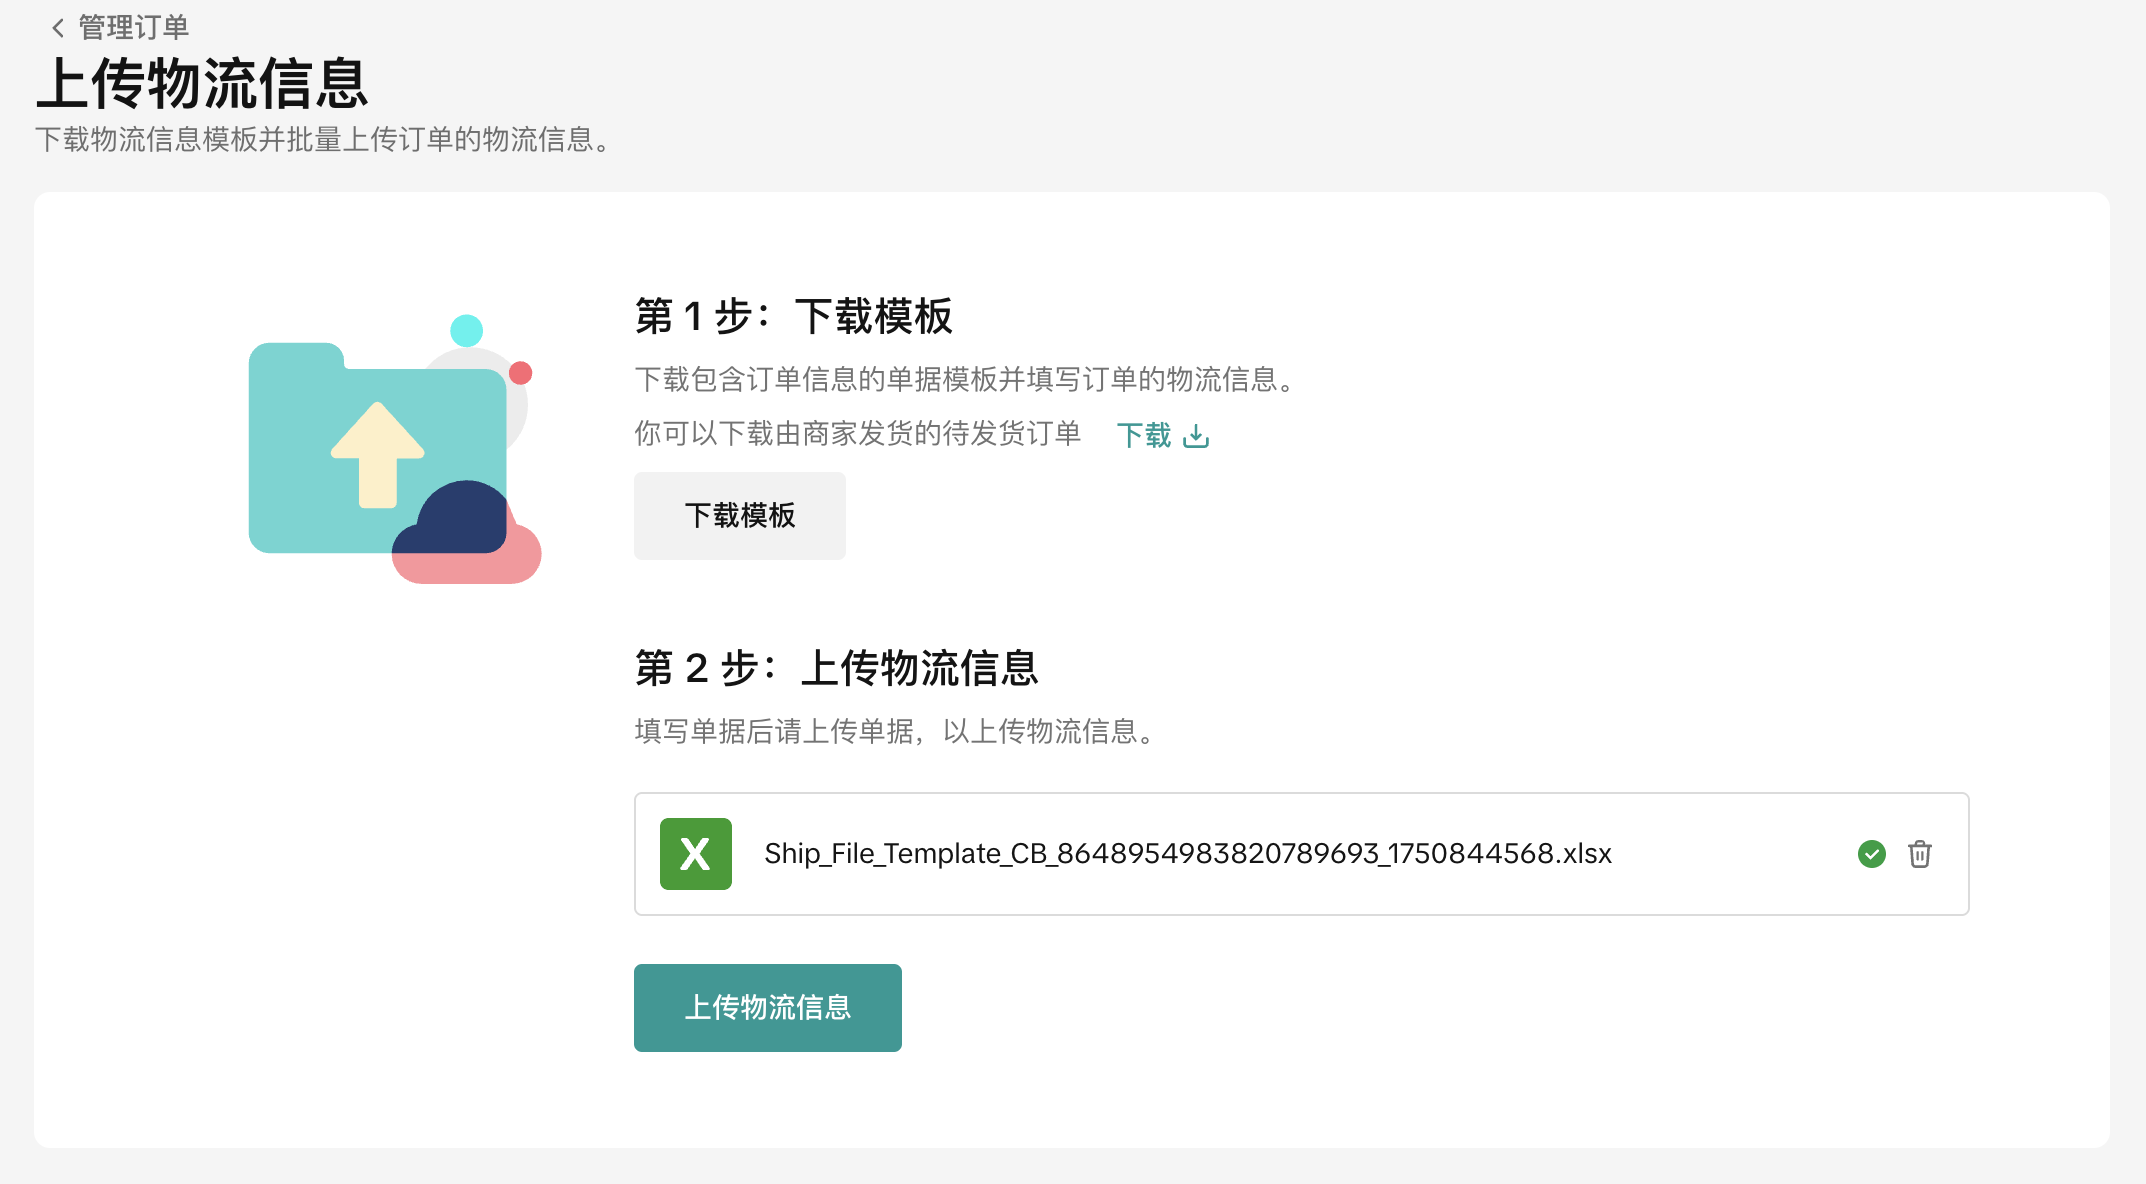Click the 下载 link for pending orders

tap(1144, 436)
